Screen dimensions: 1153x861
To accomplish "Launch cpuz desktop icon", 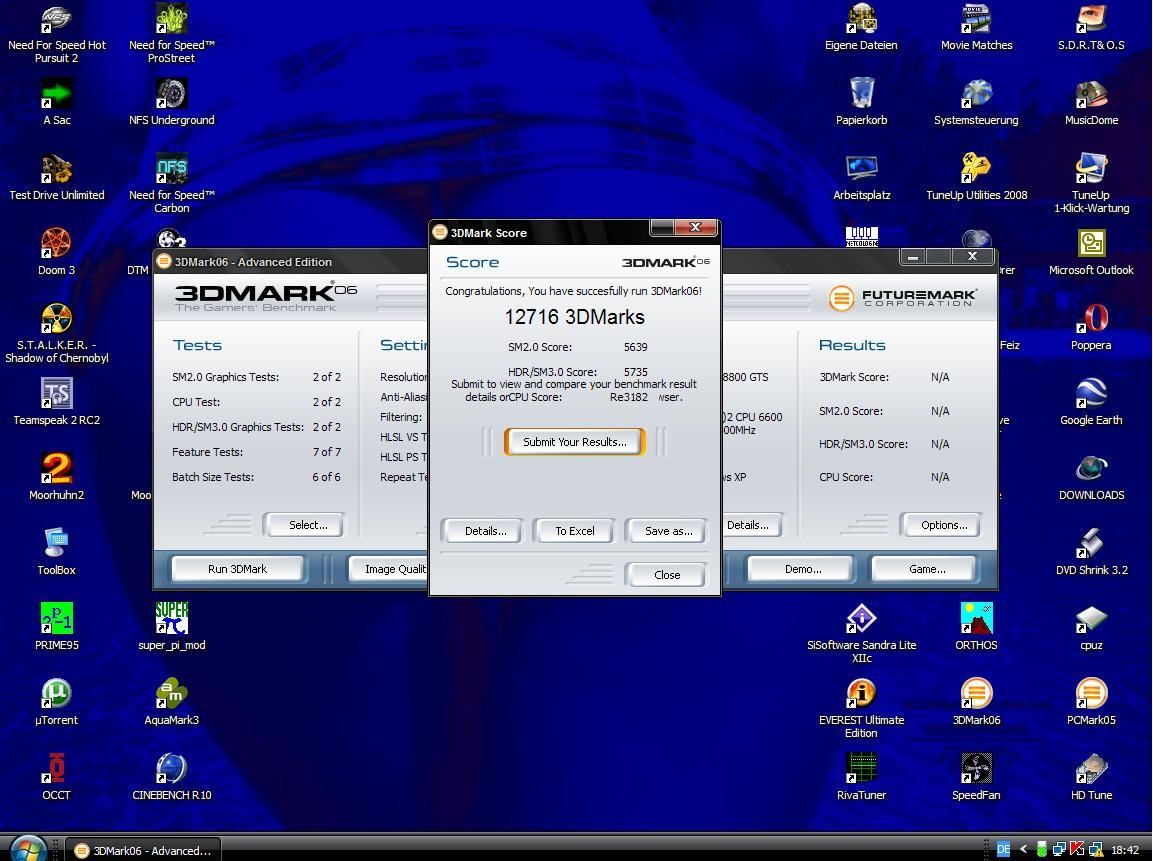I will coord(1091,626).
